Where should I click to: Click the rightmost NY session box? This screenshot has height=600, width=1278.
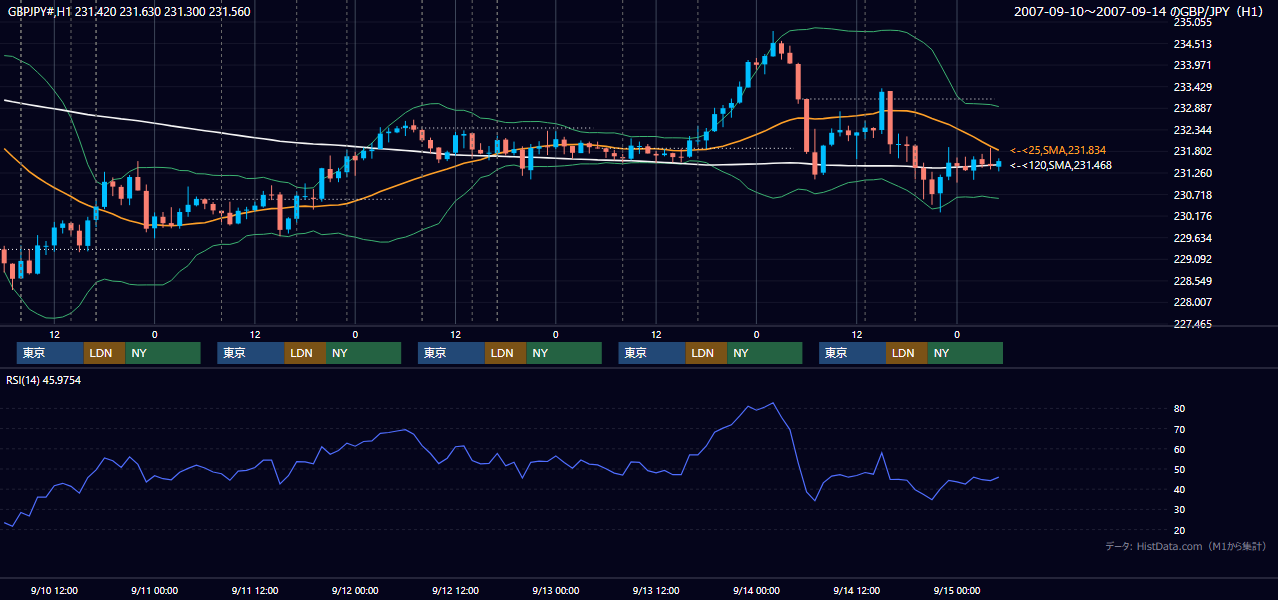pyautogui.click(x=965, y=353)
